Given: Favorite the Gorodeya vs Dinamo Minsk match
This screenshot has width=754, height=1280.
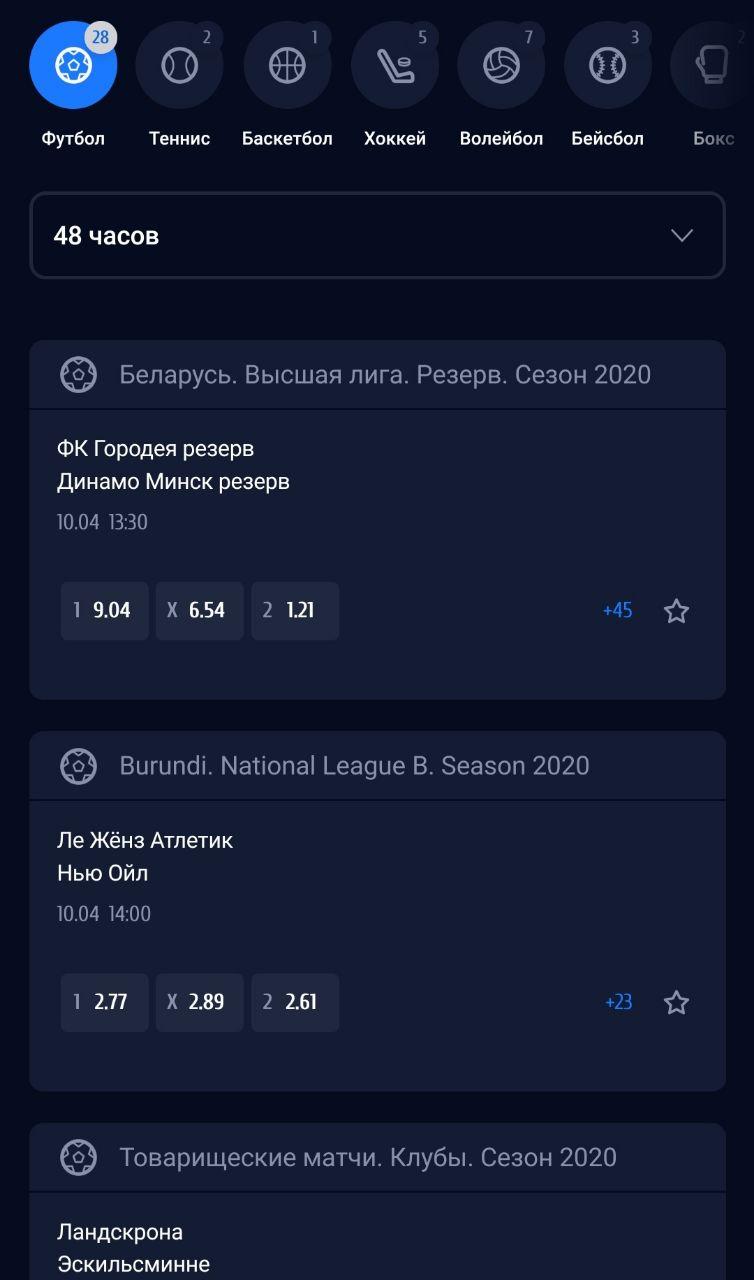Looking at the screenshot, I should [677, 611].
